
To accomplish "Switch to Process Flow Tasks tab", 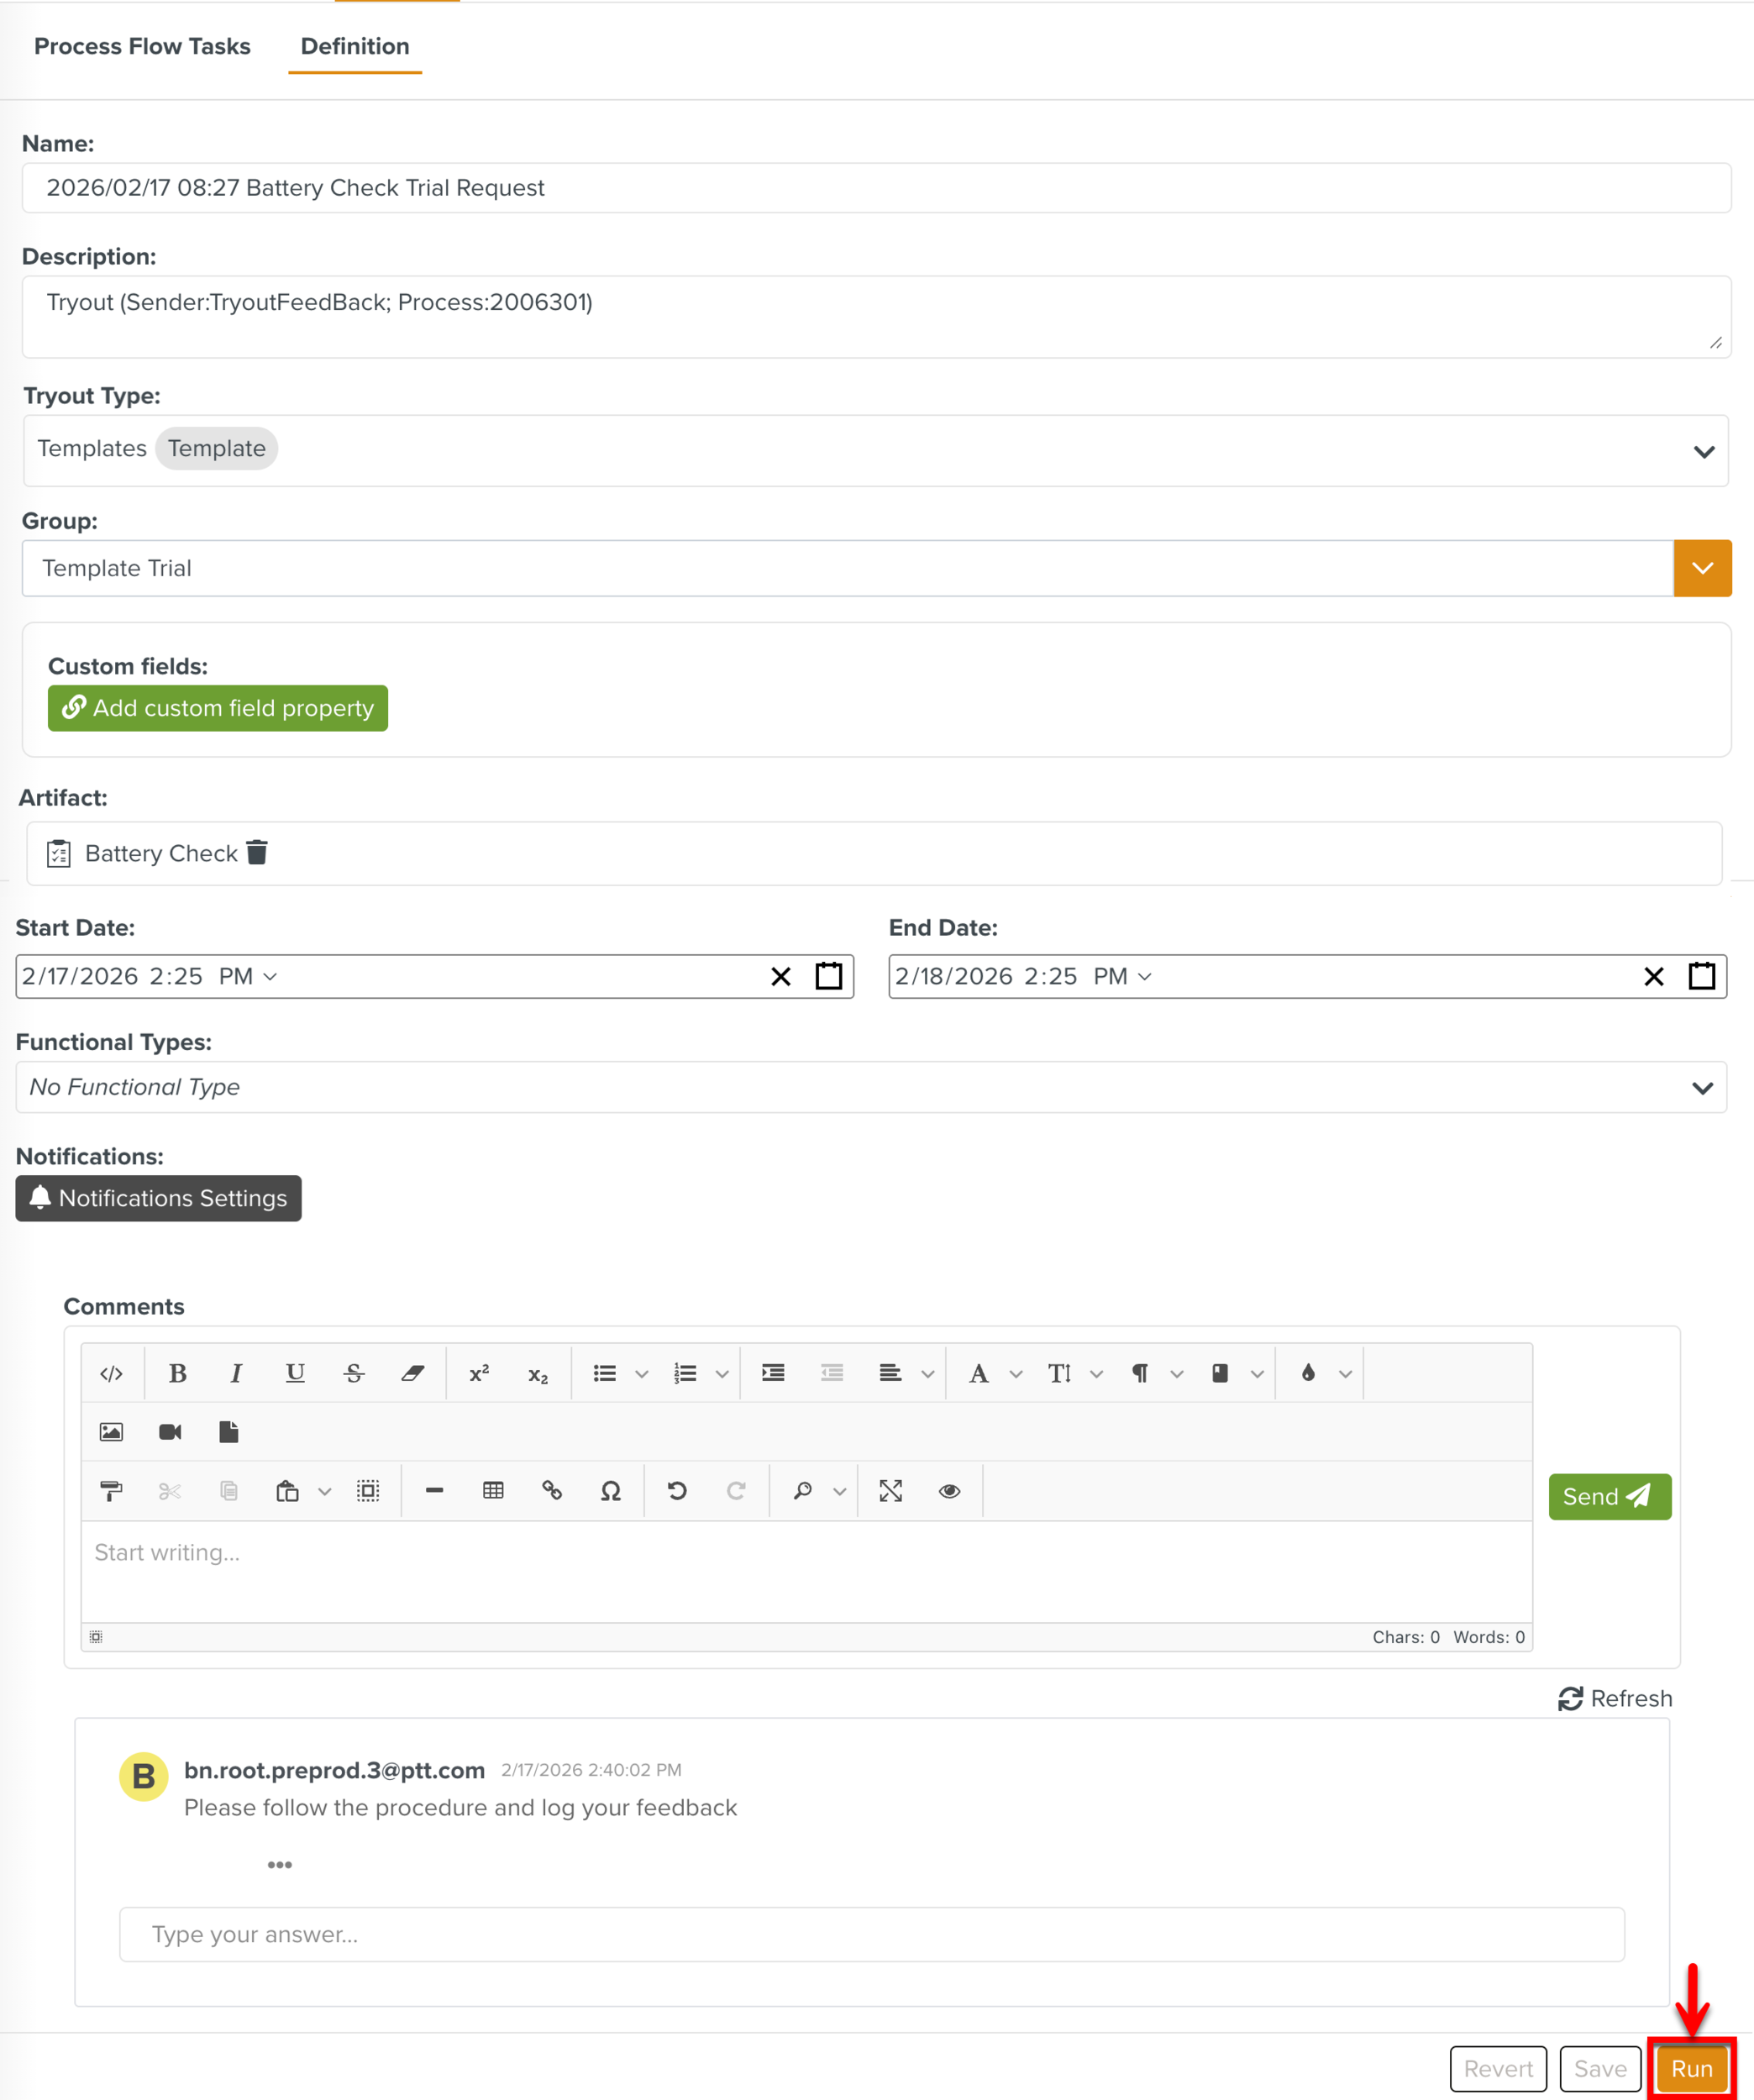I will click(142, 46).
